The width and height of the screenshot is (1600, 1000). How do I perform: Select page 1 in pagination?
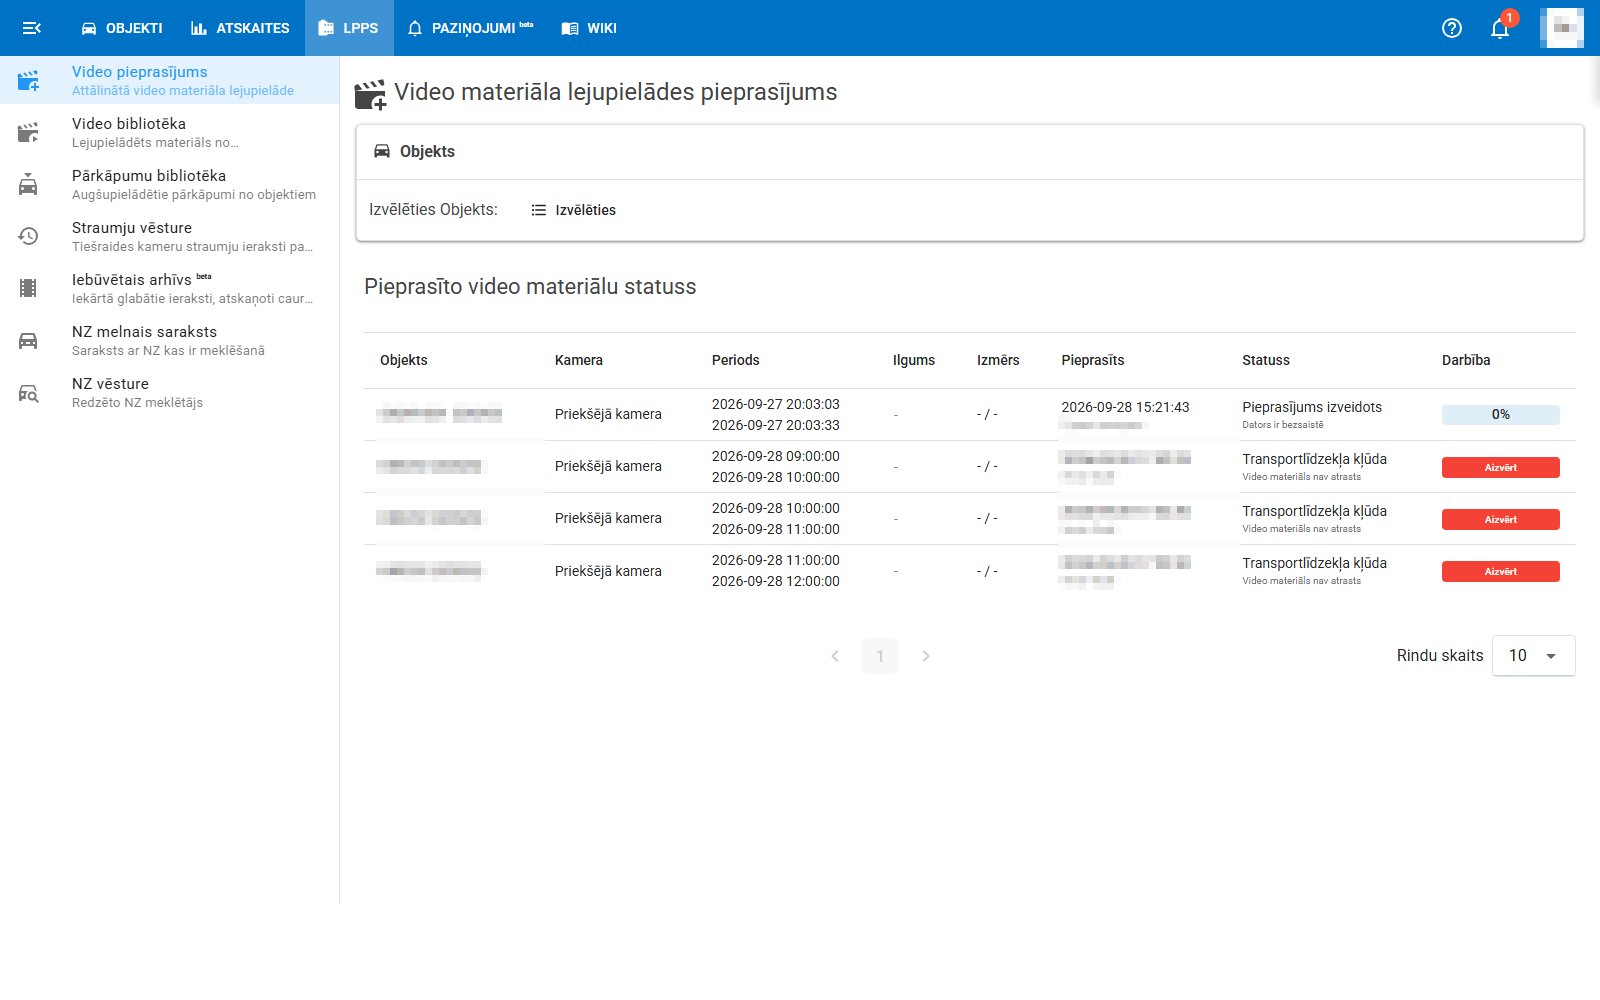880,656
